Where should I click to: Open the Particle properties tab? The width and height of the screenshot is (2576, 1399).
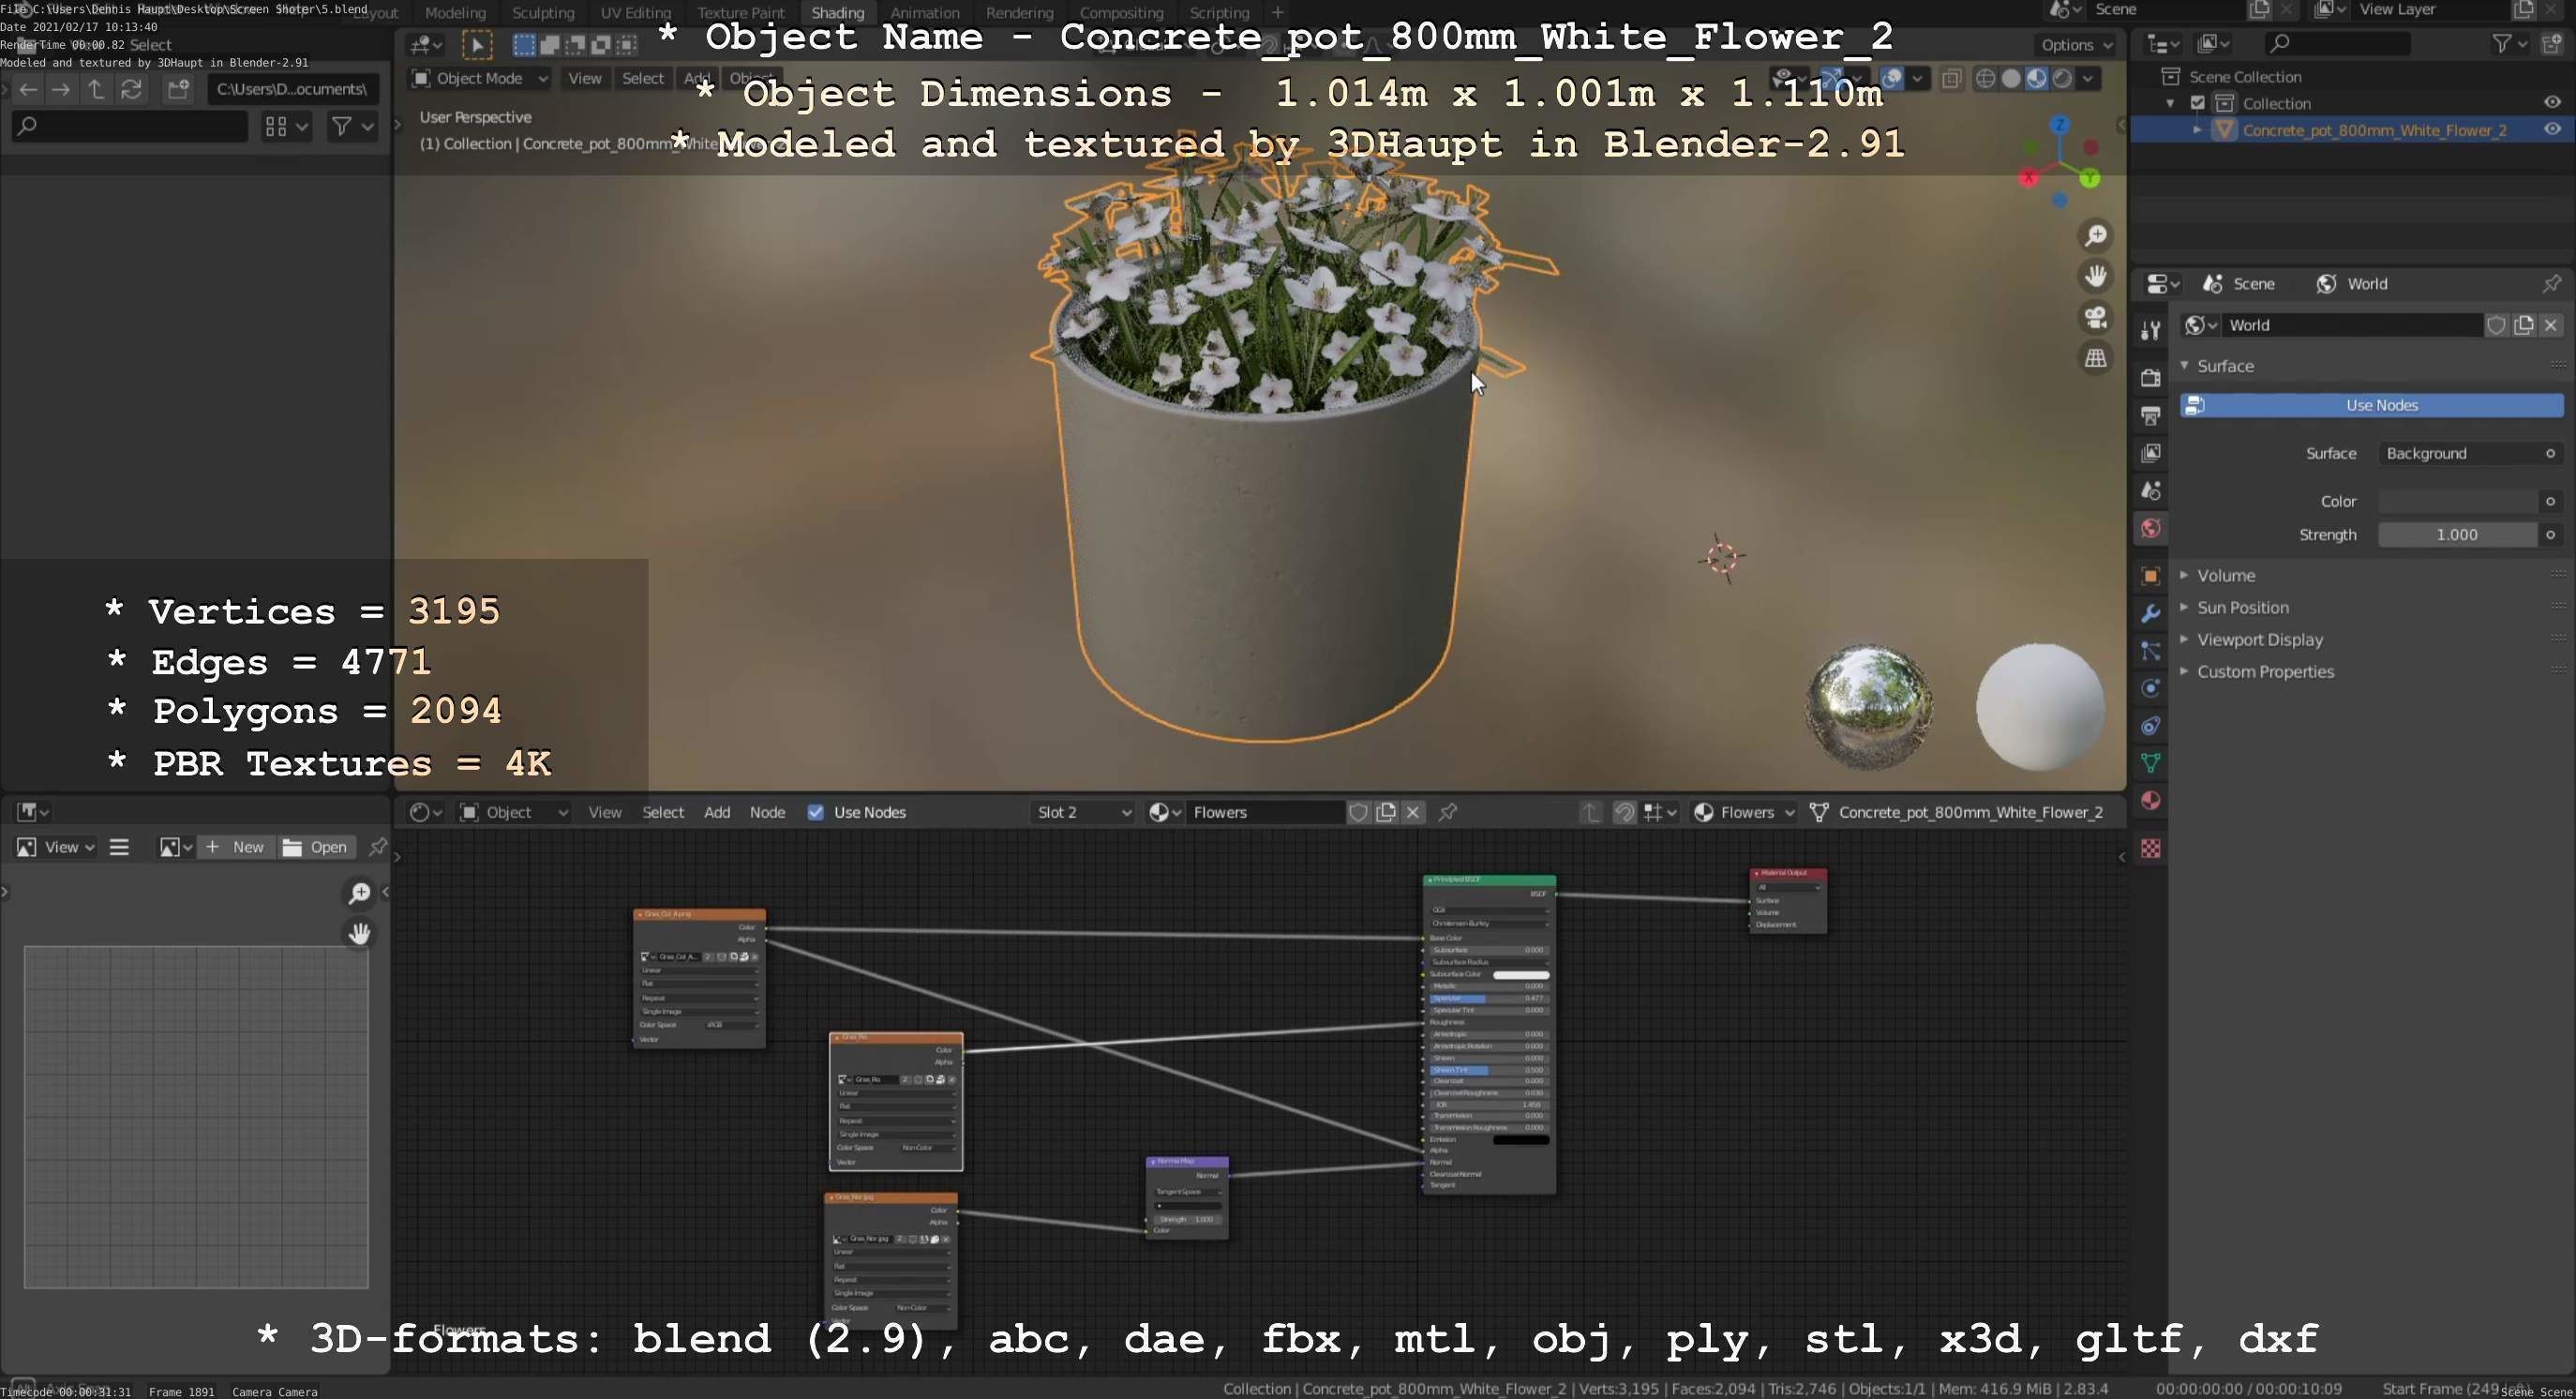(2150, 651)
